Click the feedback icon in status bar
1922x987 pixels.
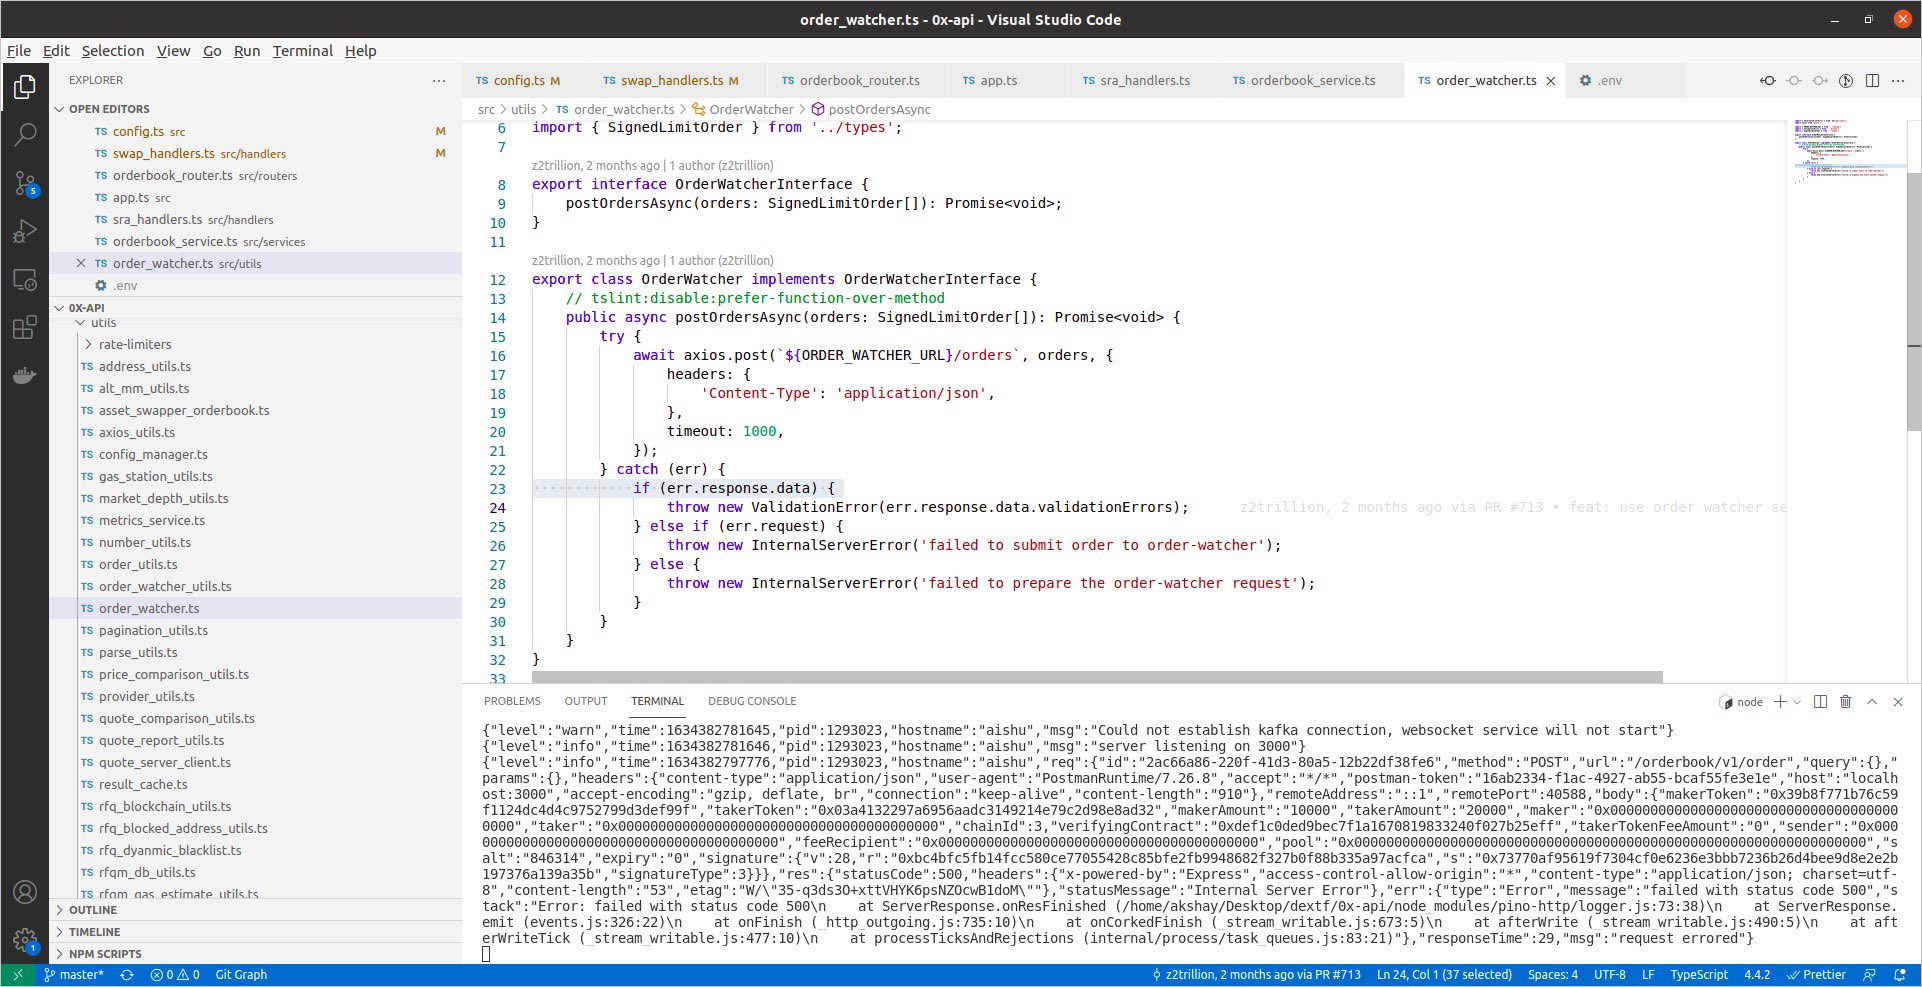pyautogui.click(x=1870, y=975)
